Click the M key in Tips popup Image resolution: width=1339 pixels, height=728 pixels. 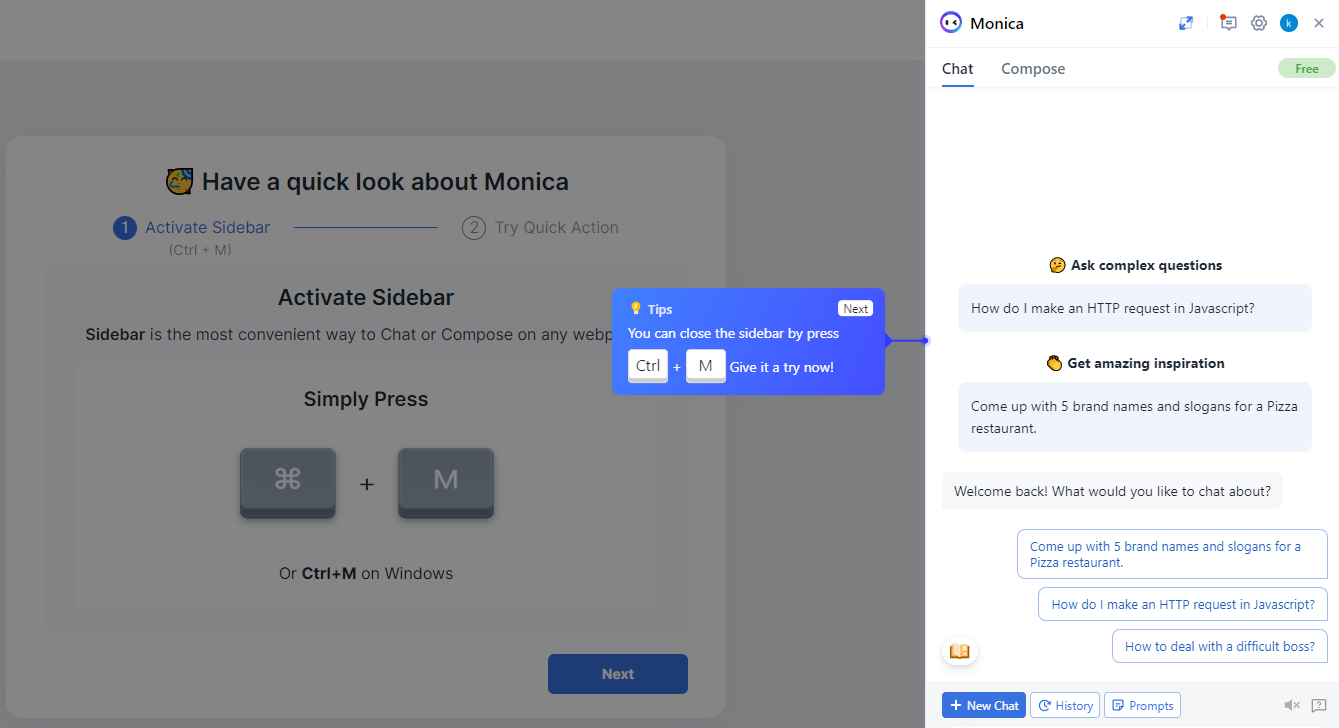click(x=706, y=366)
